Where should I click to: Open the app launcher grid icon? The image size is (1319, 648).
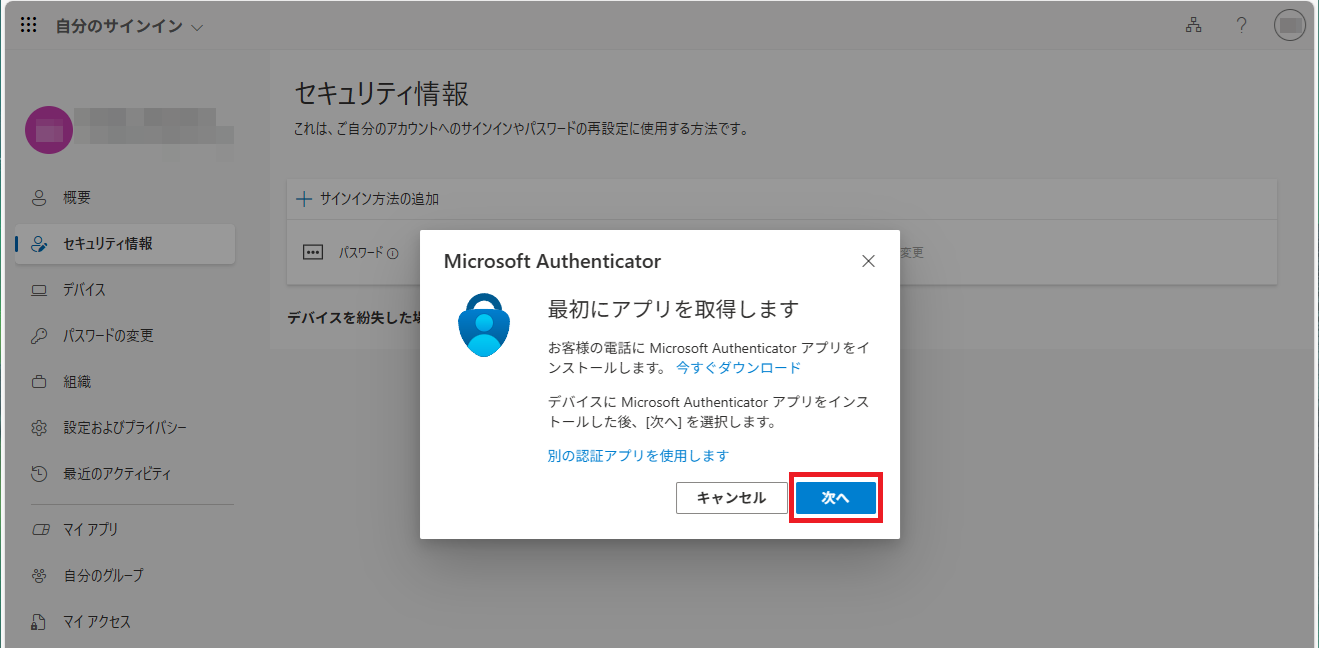click(x=29, y=26)
